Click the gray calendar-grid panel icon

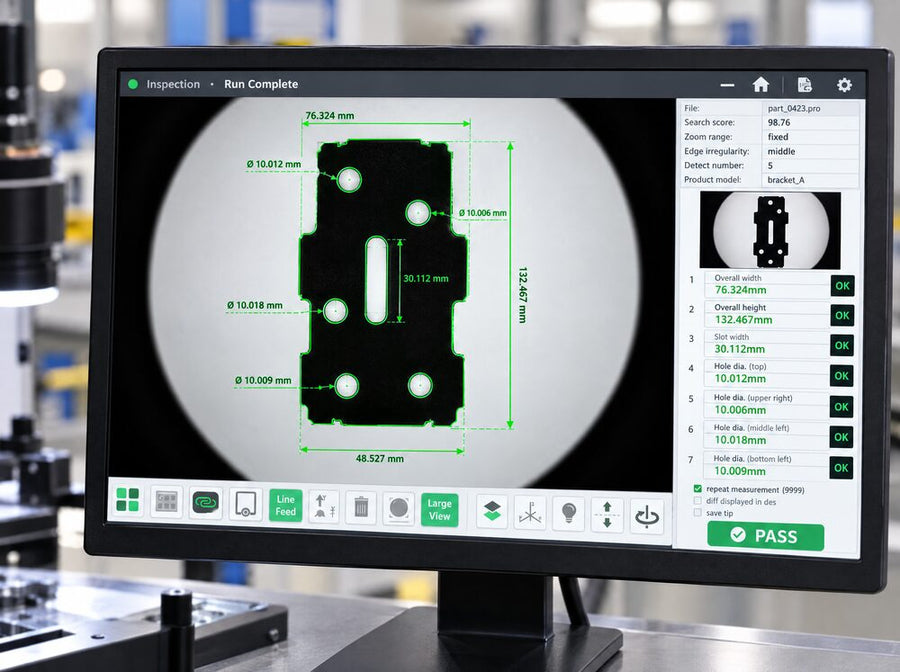(x=166, y=502)
